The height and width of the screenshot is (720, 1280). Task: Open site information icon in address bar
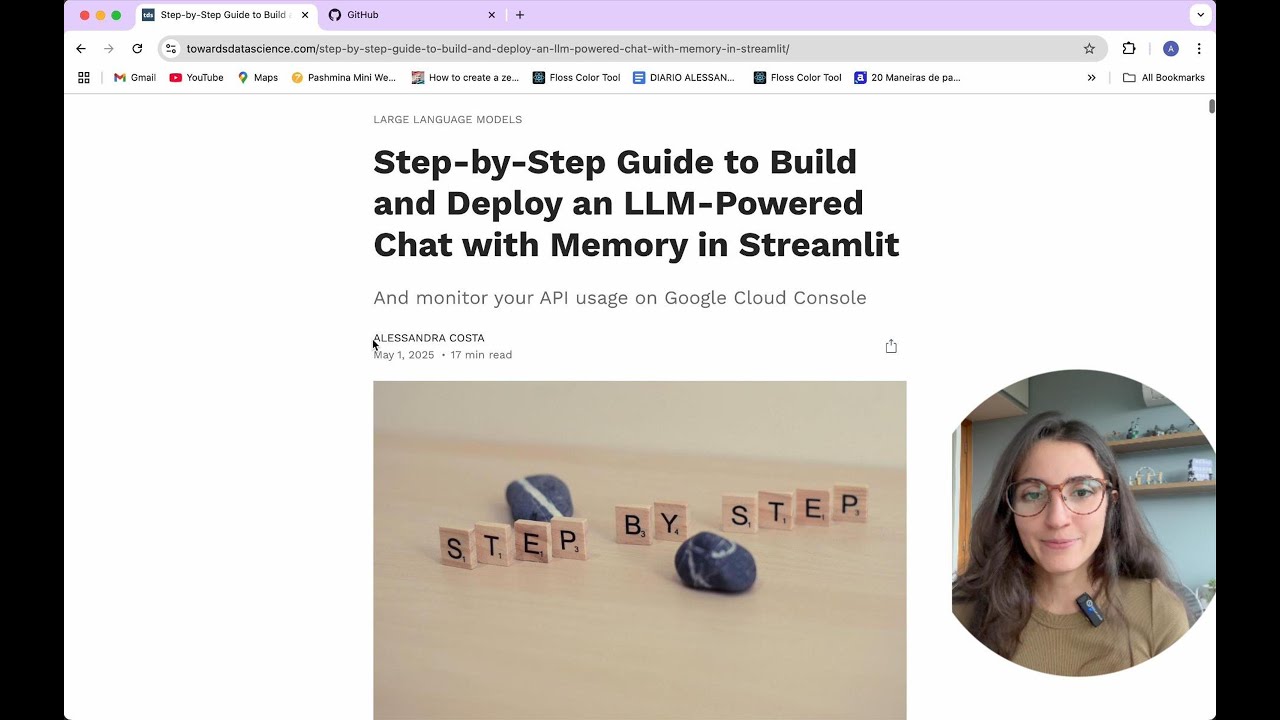[x=171, y=48]
